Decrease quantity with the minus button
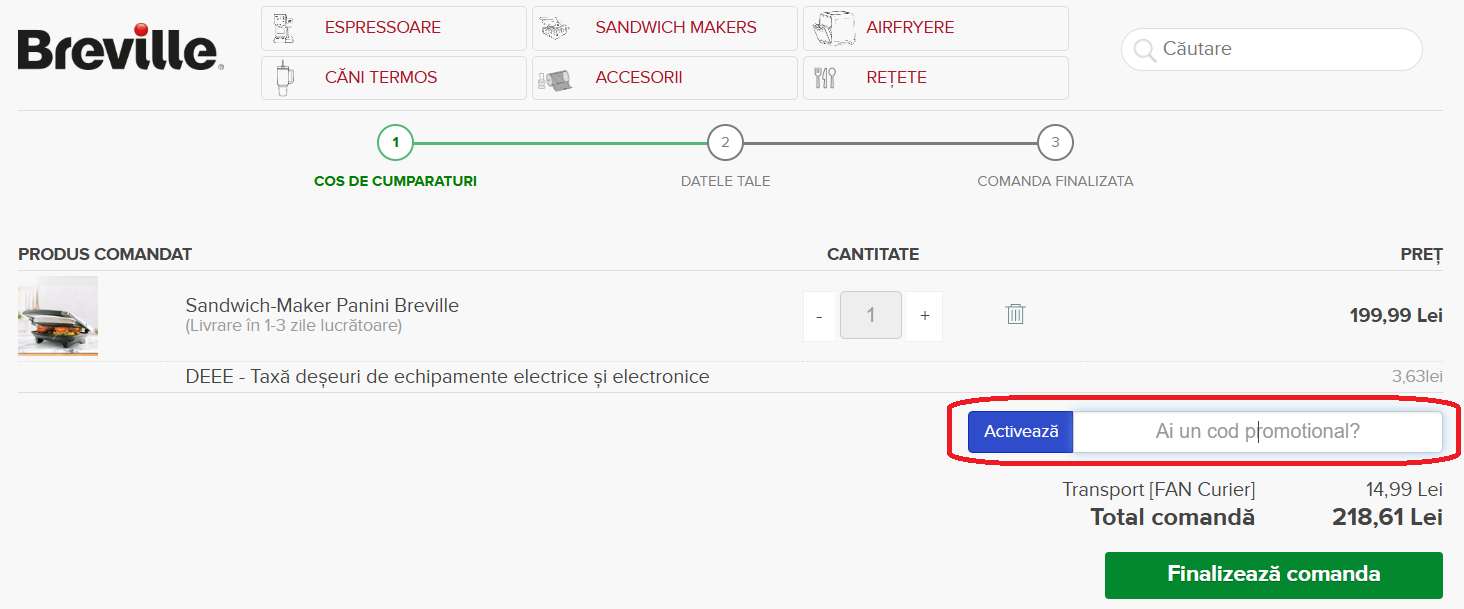1464x609 pixels. point(818,315)
